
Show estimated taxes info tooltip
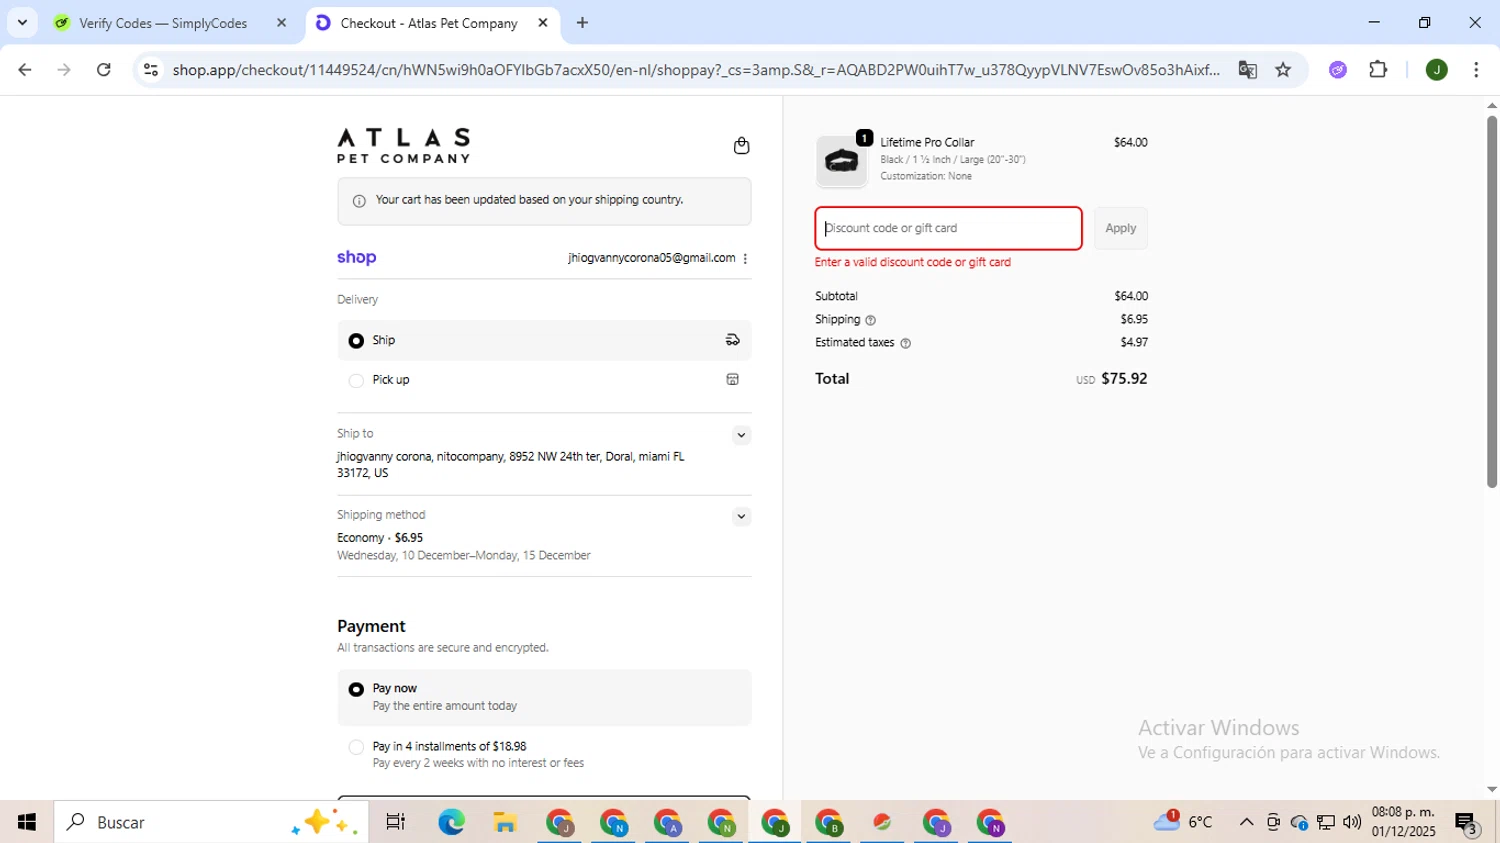pyautogui.click(x=906, y=343)
